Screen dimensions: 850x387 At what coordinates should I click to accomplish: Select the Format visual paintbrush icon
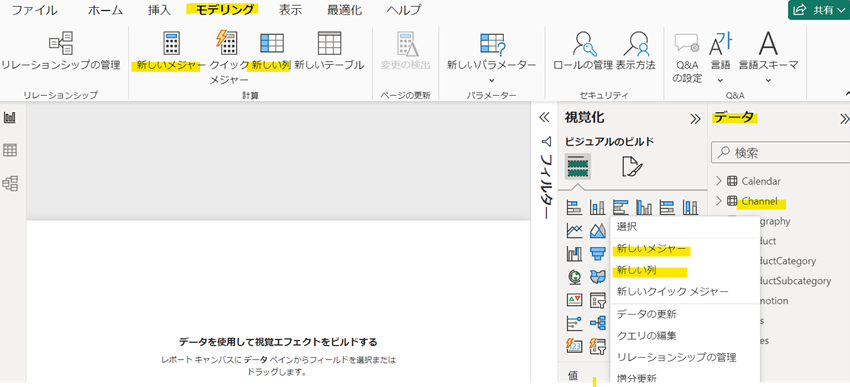pos(632,166)
